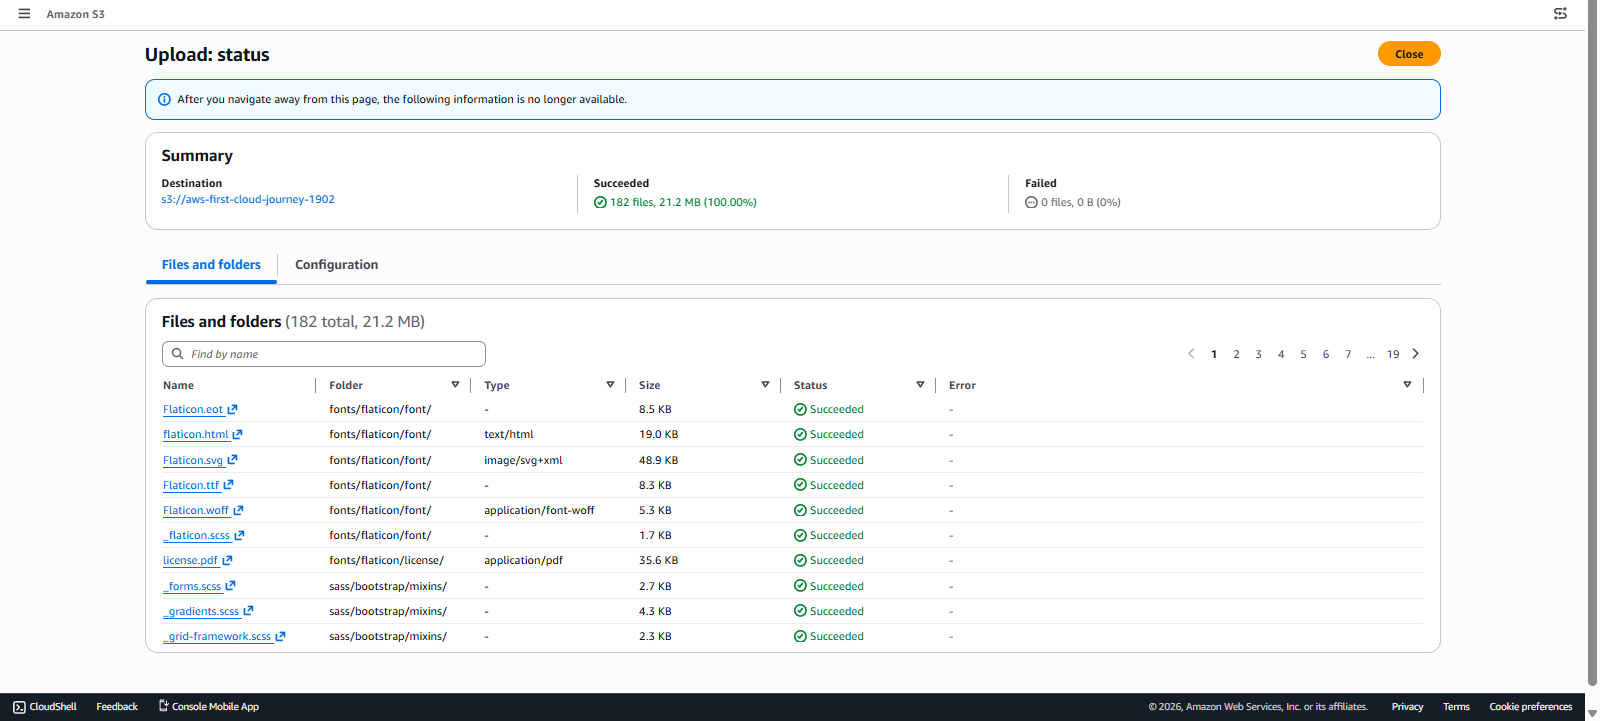The width and height of the screenshot is (1600, 721).
Task: Open the s3://aws-first-cloud-journey-1902 destination link
Action: coord(248,200)
